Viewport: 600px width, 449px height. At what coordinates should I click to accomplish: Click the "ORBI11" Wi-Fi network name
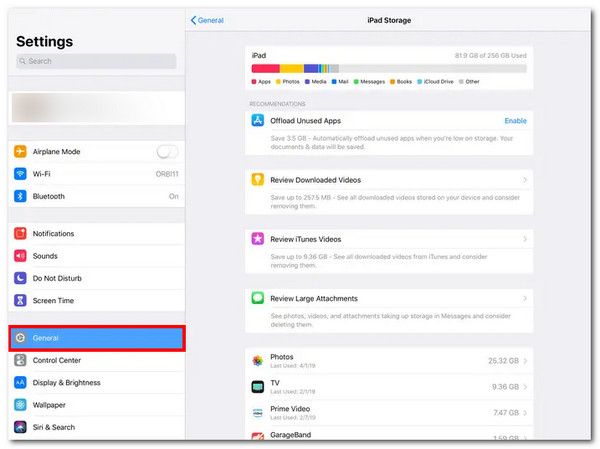tap(167, 174)
